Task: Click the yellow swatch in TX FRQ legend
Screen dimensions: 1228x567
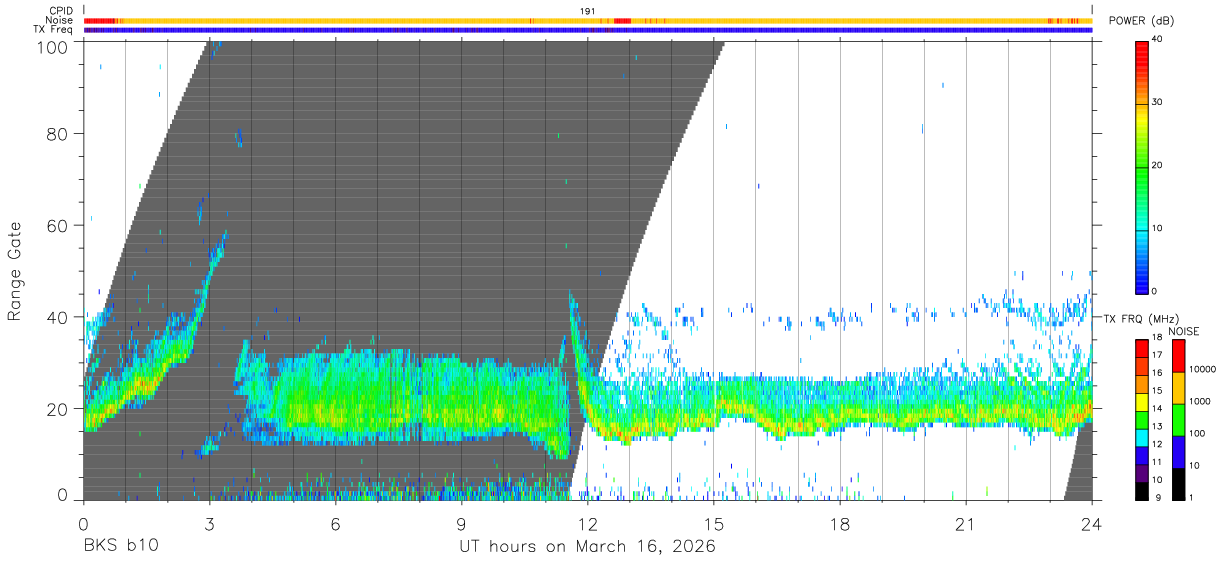Action: tap(1143, 401)
